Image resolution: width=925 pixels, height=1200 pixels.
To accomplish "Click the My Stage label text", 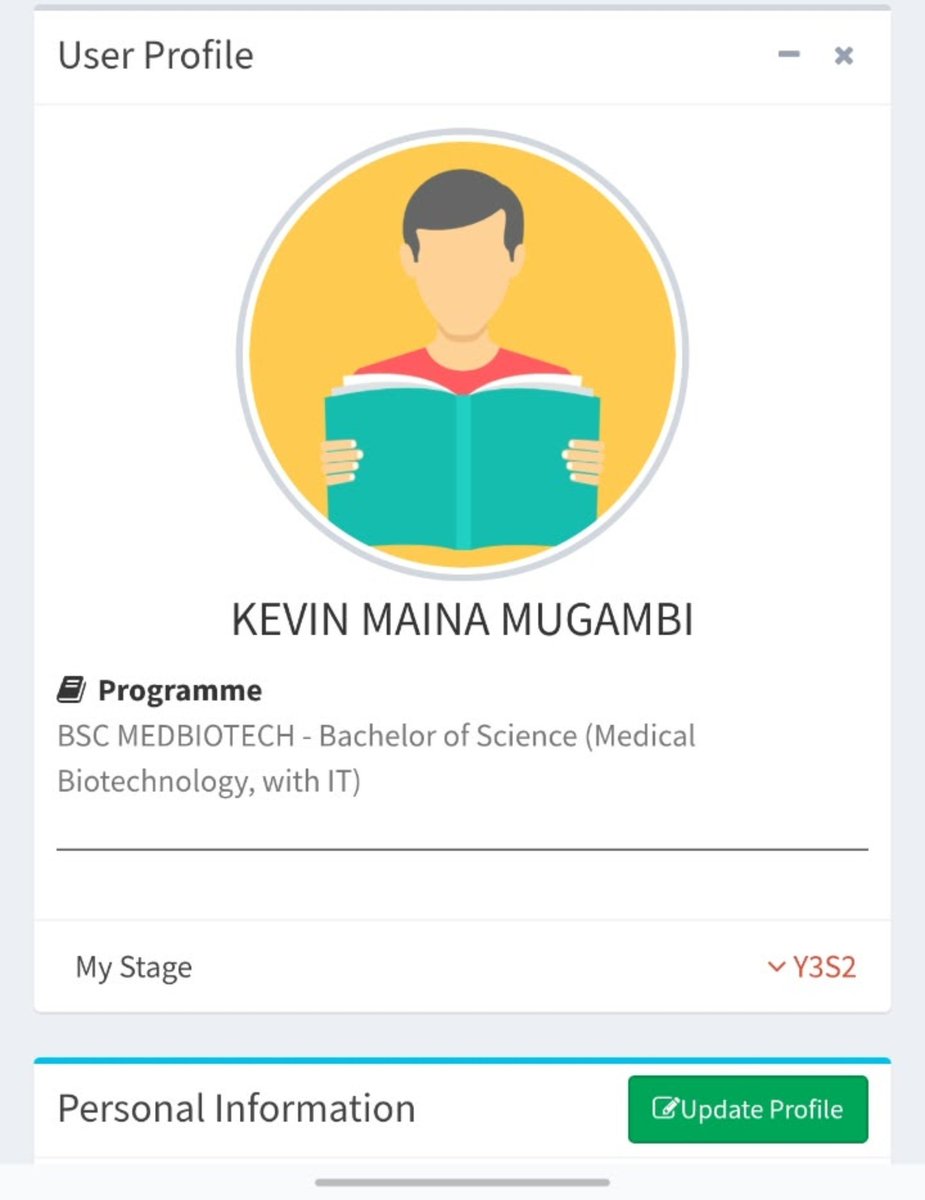I will coord(134,967).
